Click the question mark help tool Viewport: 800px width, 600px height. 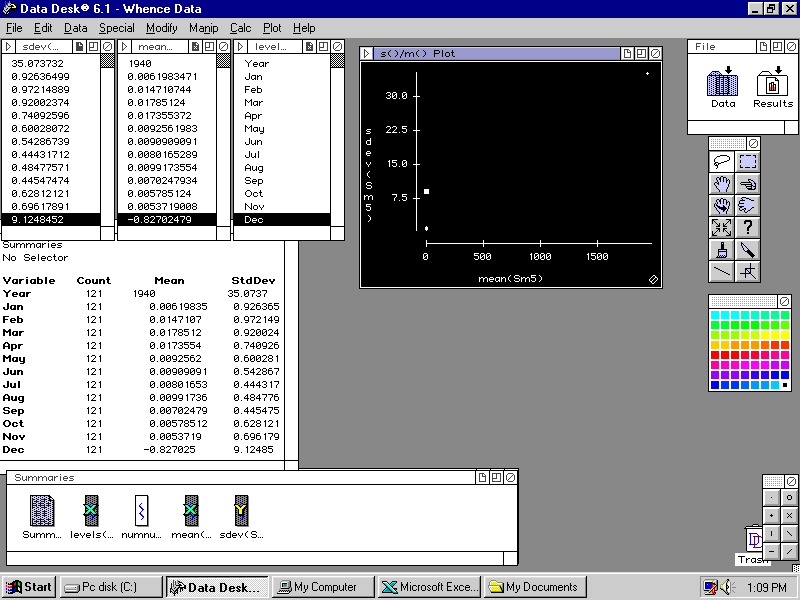pyautogui.click(x=747, y=227)
